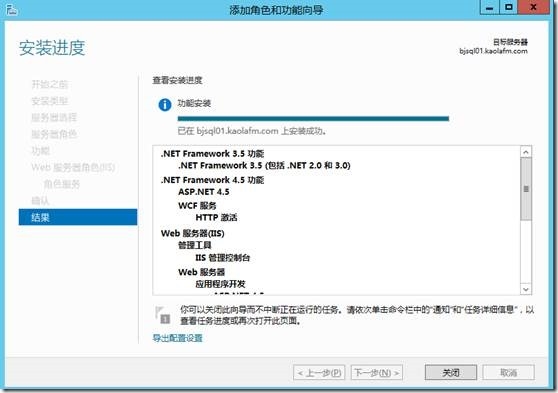Click '.NET Framework 4.5 功能' row
558x393 pixels.
[212, 180]
